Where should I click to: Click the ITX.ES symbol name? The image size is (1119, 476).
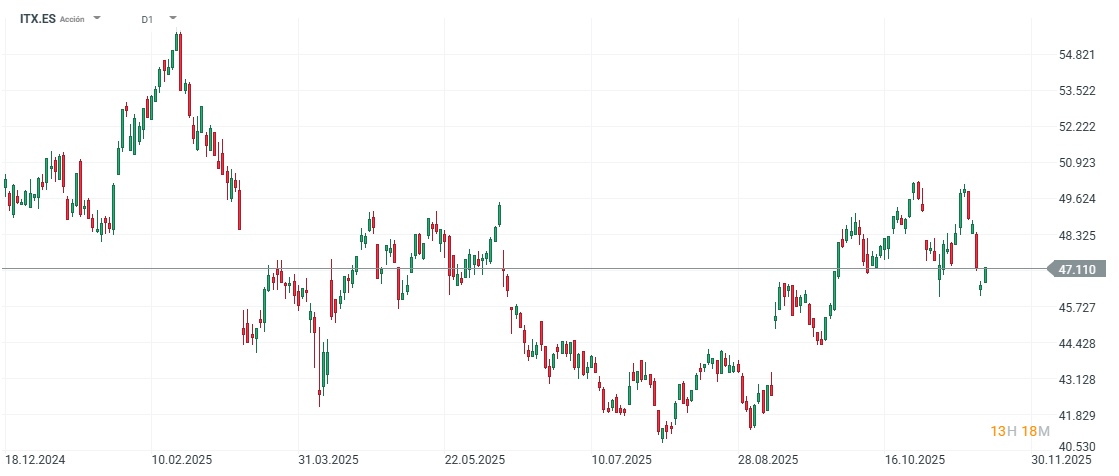[37, 19]
